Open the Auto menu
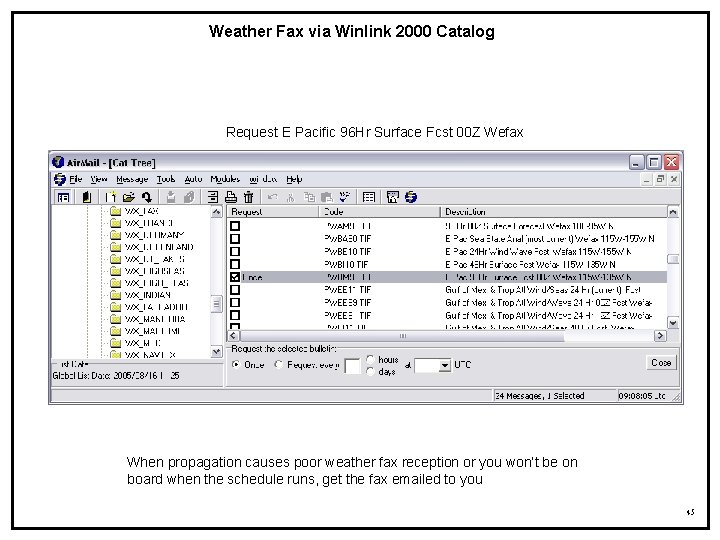 [x=193, y=179]
